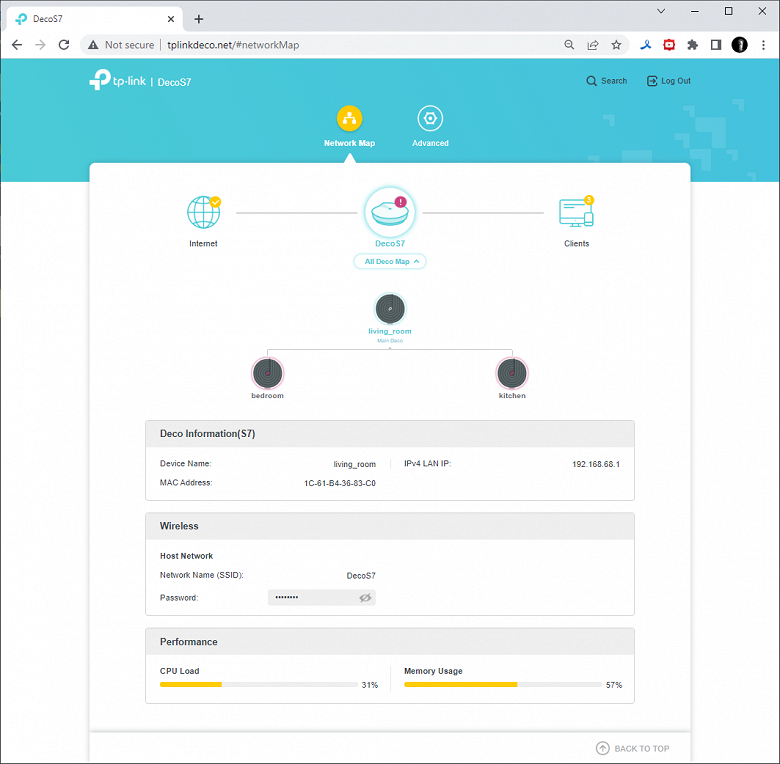Open Chrome three-dot menu
The image size is (780, 764).
click(763, 45)
